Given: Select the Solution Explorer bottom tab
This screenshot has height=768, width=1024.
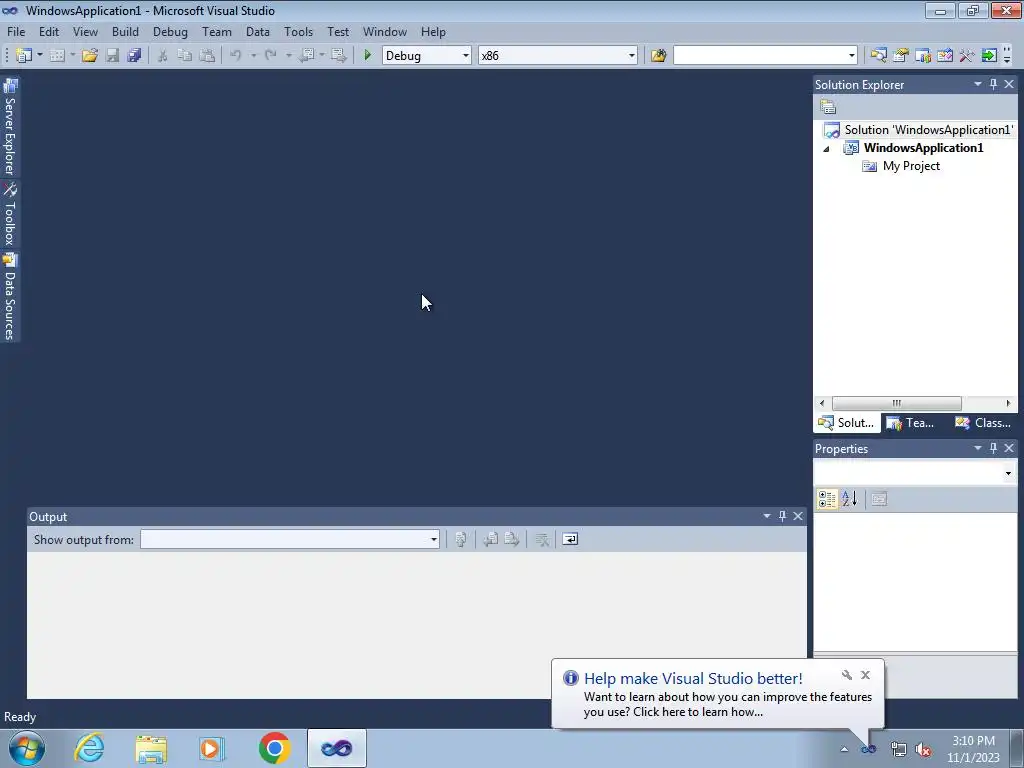Looking at the screenshot, I should pos(846,423).
